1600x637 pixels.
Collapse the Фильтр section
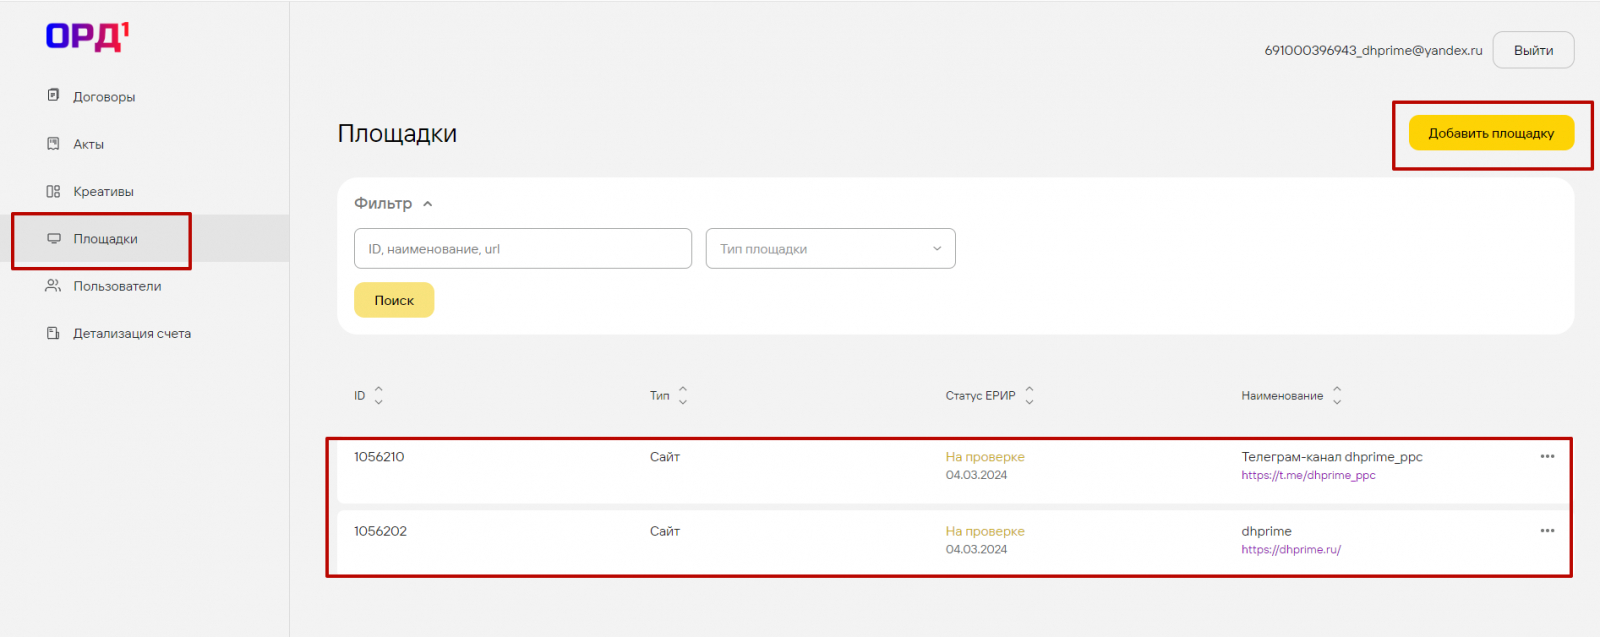[x=427, y=204]
